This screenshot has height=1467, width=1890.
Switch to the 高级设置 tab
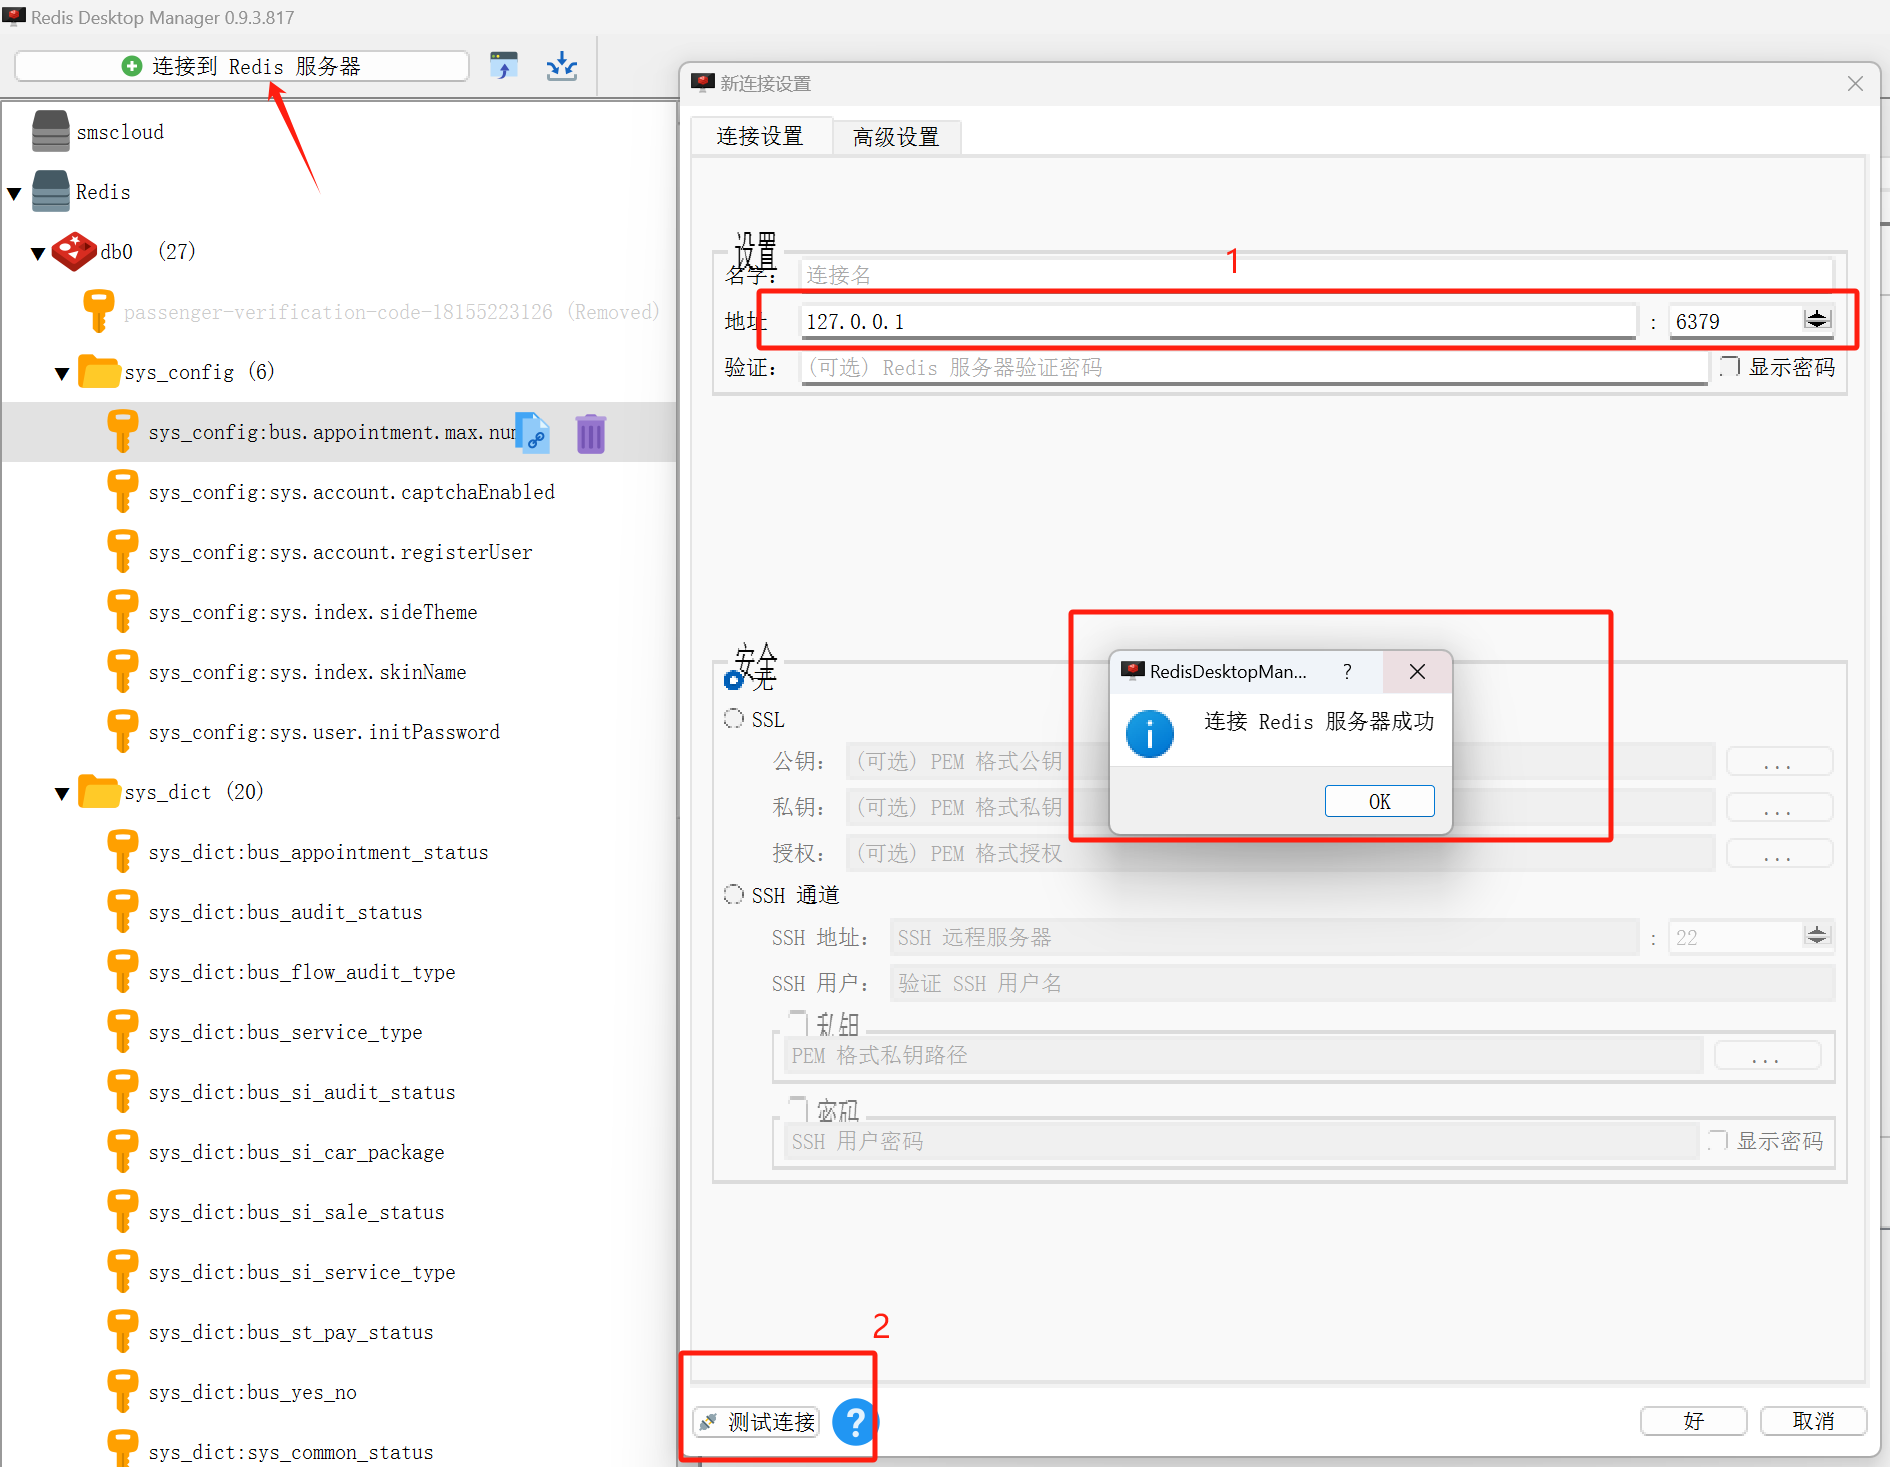point(896,137)
